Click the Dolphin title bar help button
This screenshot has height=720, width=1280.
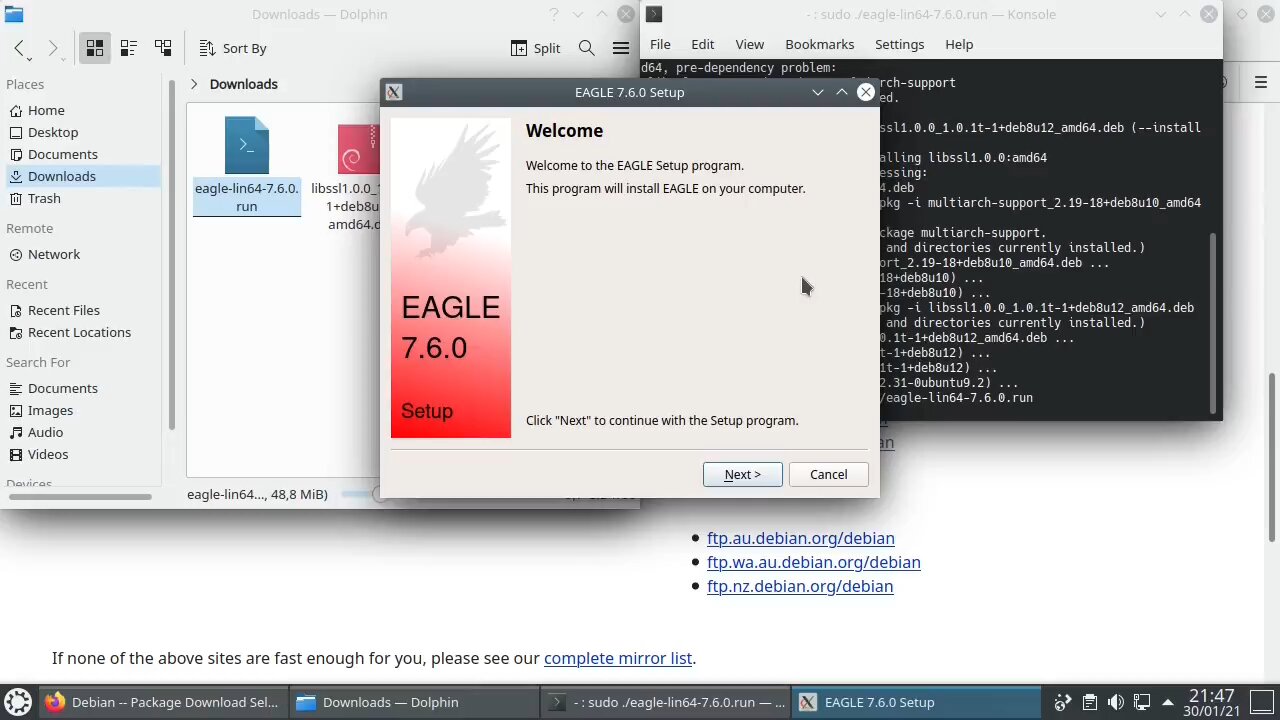pos(553,14)
